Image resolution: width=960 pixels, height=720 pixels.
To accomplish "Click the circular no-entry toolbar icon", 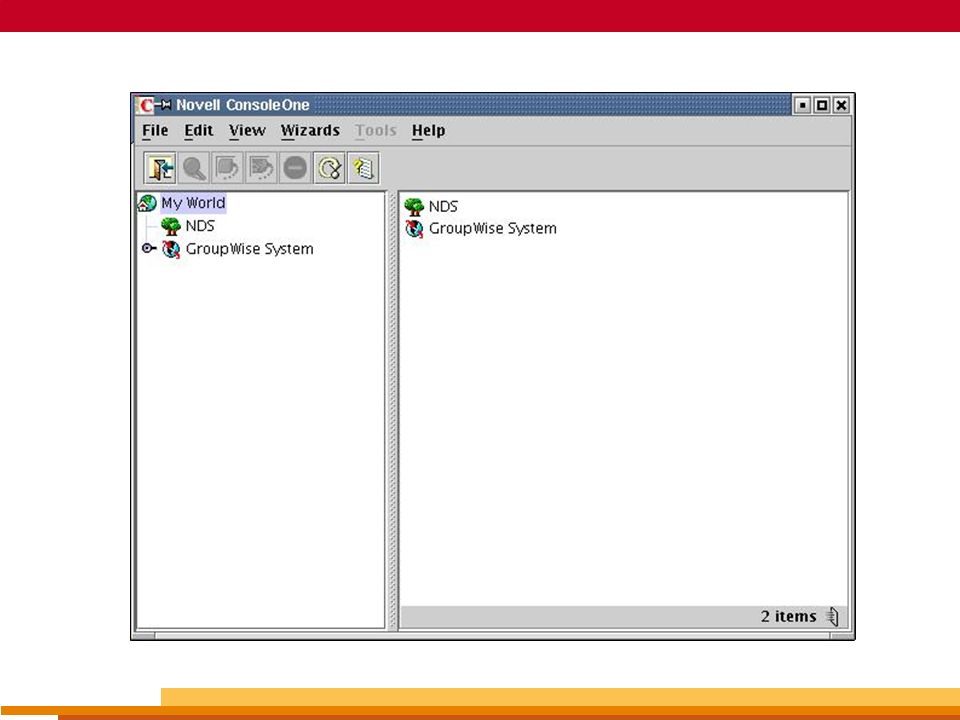I will (x=295, y=168).
